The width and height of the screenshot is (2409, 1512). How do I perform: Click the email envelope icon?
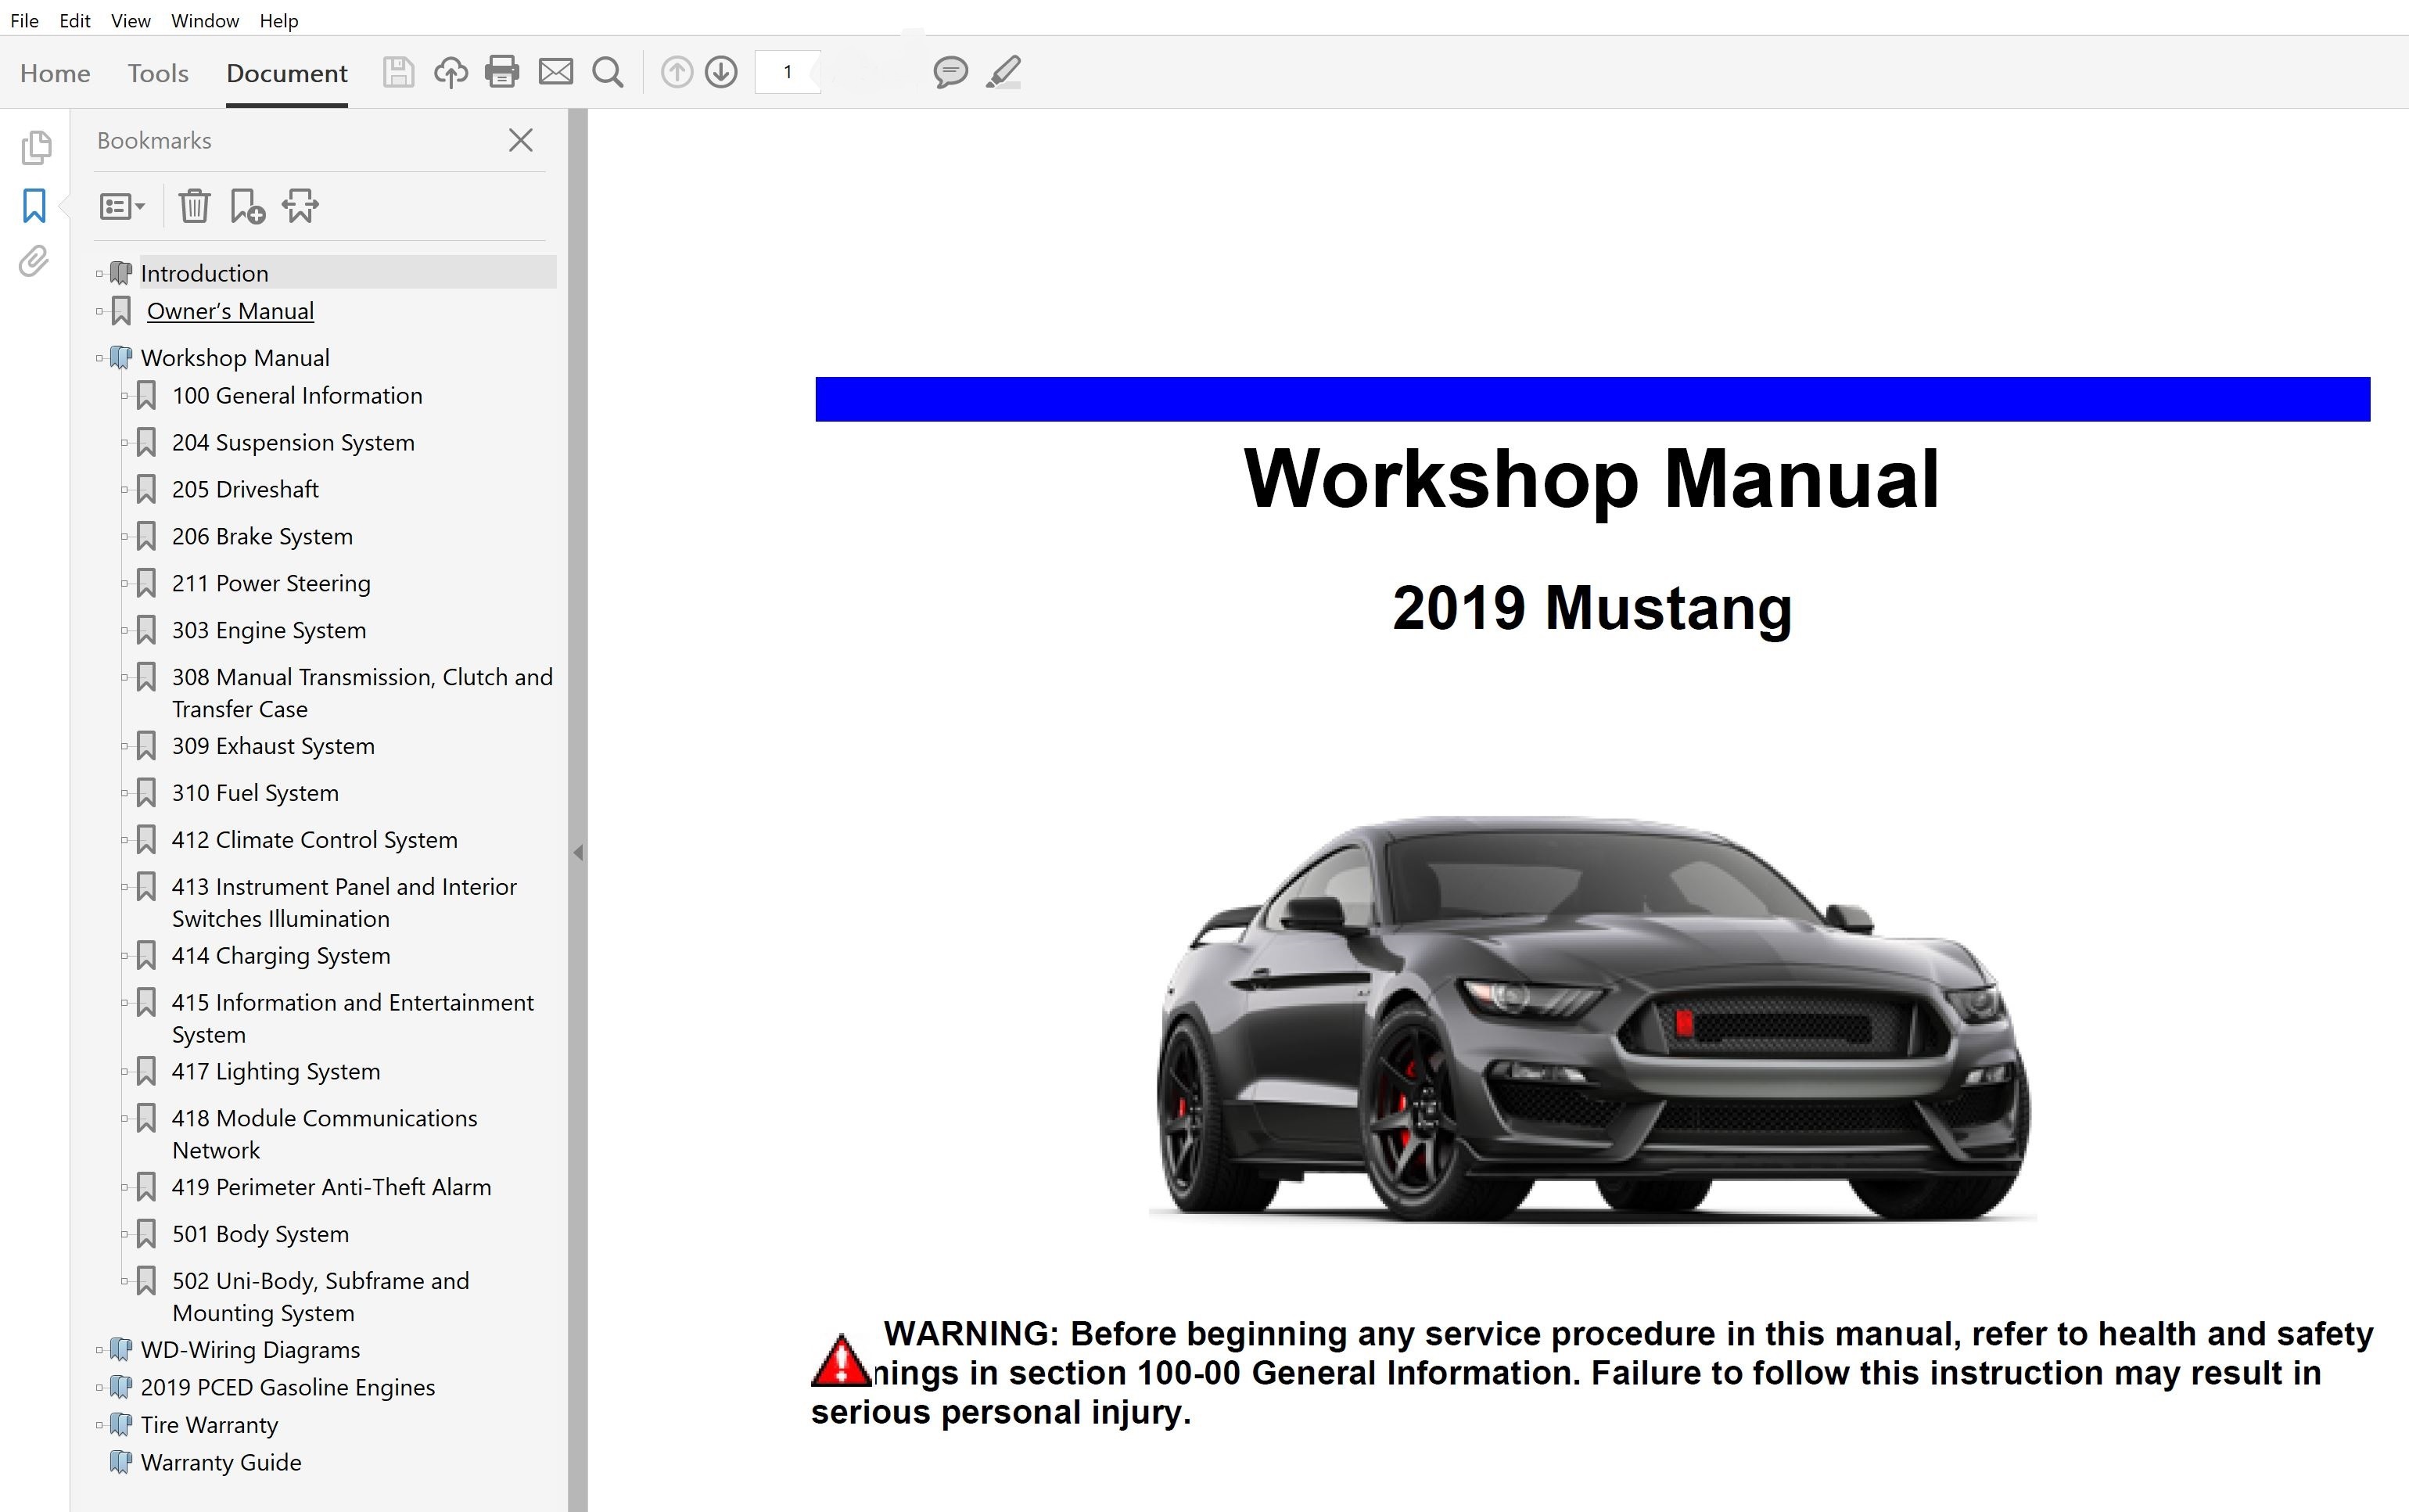[556, 72]
